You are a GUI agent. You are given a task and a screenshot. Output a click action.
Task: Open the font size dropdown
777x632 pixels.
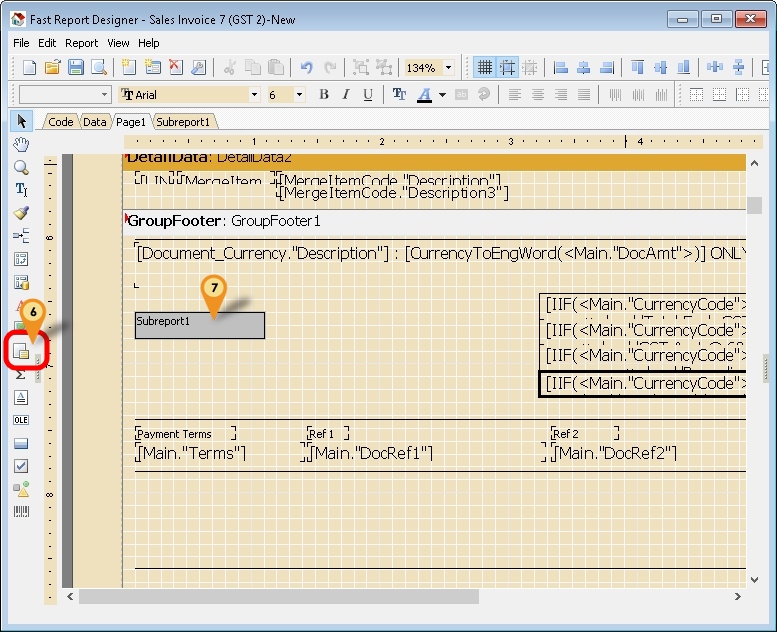click(299, 95)
